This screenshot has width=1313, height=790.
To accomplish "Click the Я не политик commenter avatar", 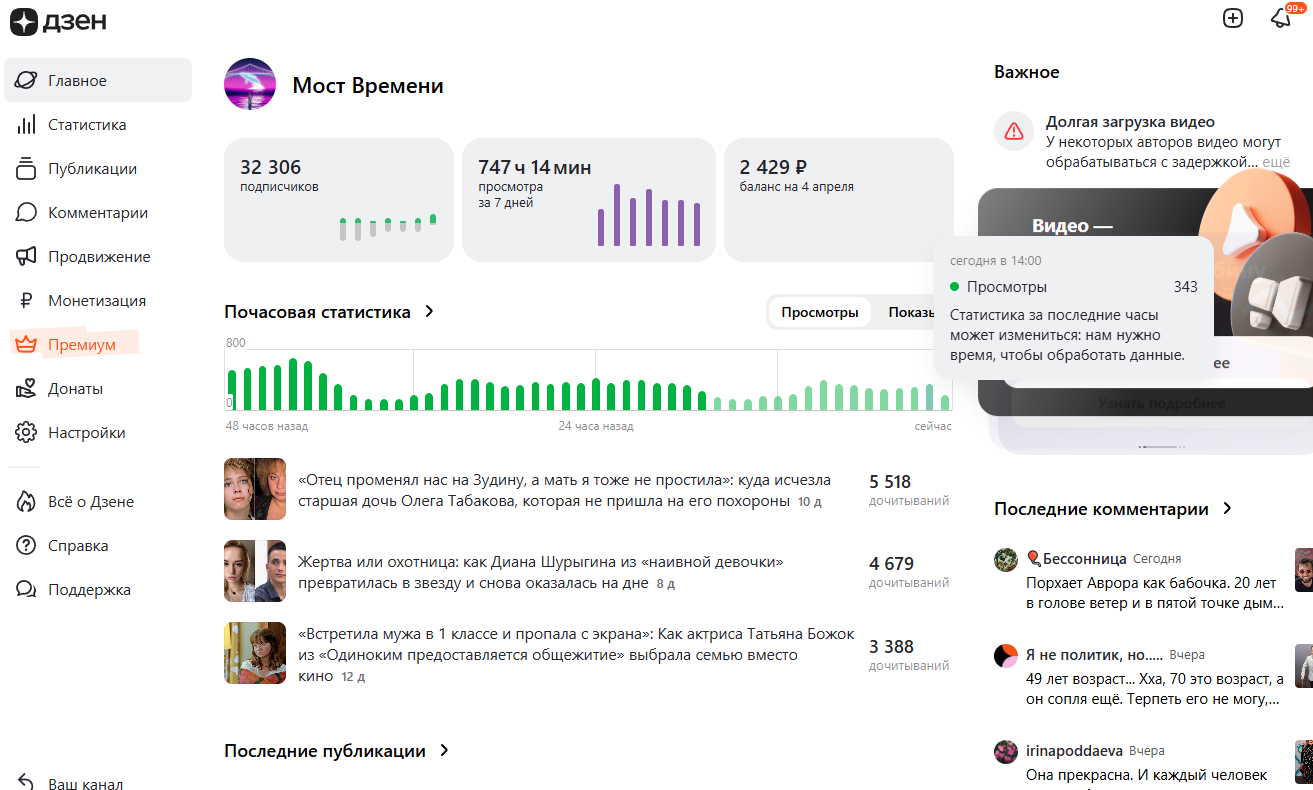I will (x=1006, y=656).
